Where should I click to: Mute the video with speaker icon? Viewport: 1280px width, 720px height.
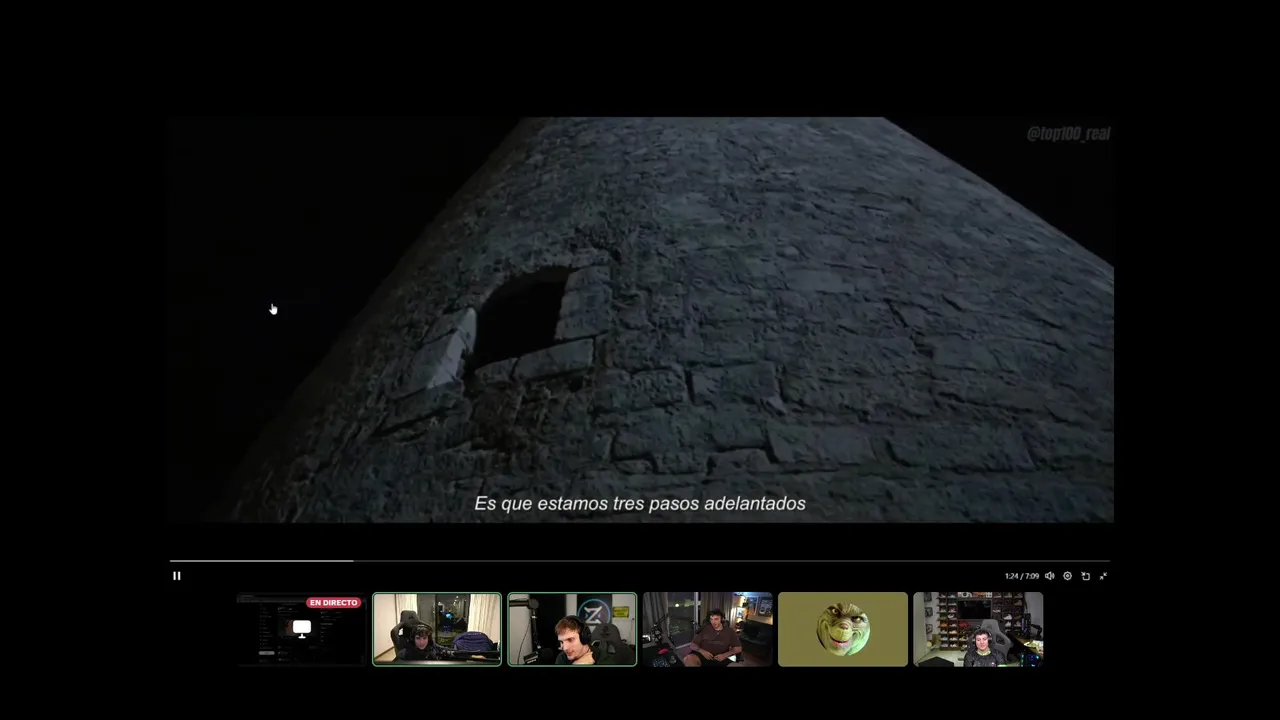coord(1049,576)
